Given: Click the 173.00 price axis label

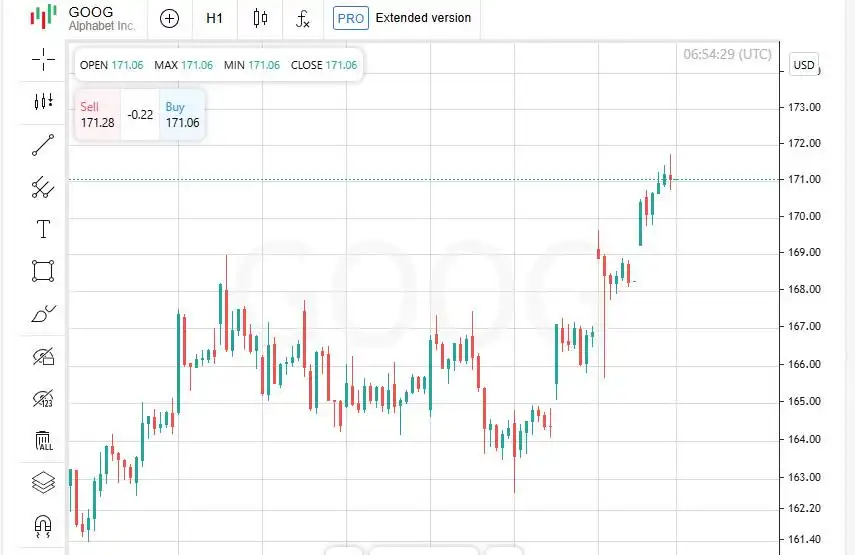Looking at the screenshot, I should [x=804, y=107].
